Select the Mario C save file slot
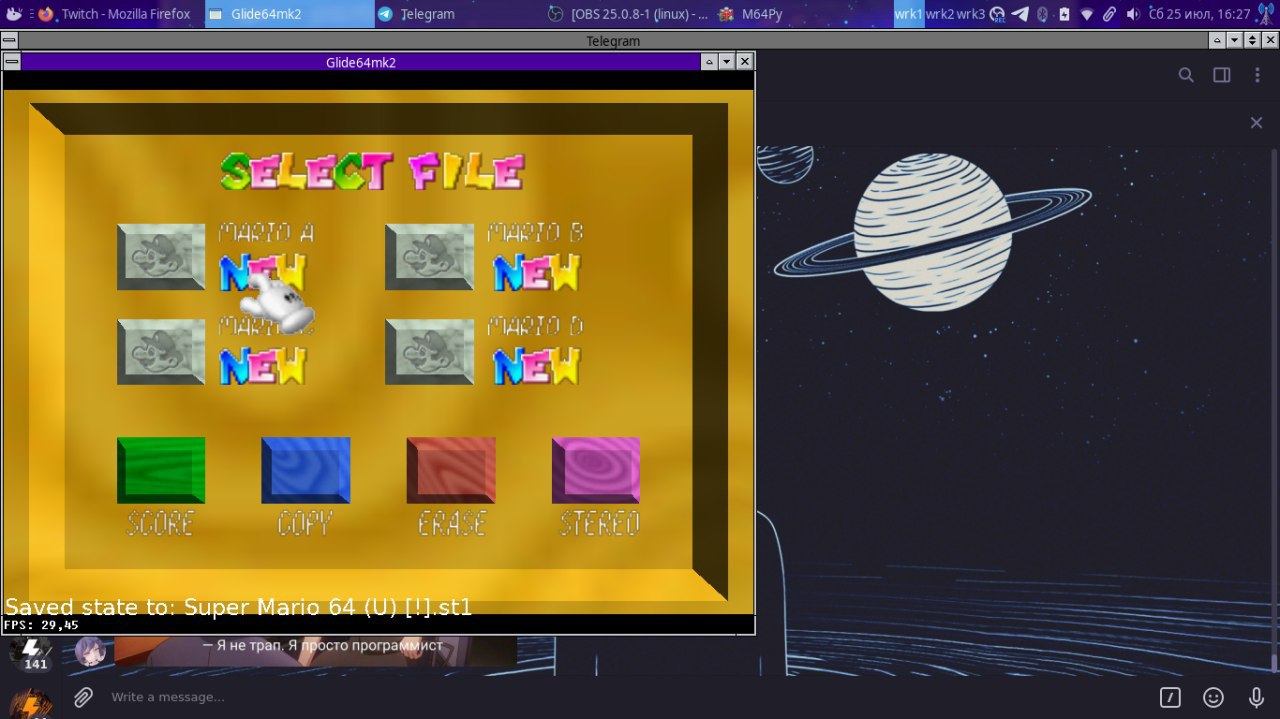 161,352
